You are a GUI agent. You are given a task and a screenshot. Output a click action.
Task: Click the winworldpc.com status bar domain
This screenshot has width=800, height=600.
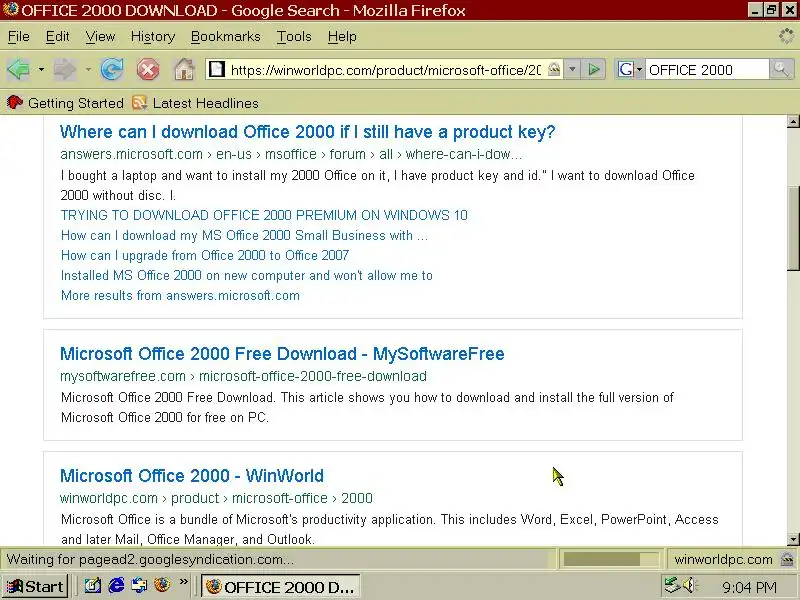tap(723, 560)
